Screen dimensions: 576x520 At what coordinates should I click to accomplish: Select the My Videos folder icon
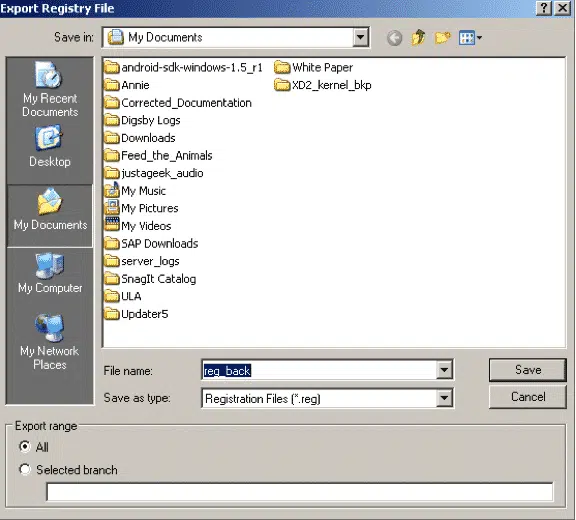(112, 225)
